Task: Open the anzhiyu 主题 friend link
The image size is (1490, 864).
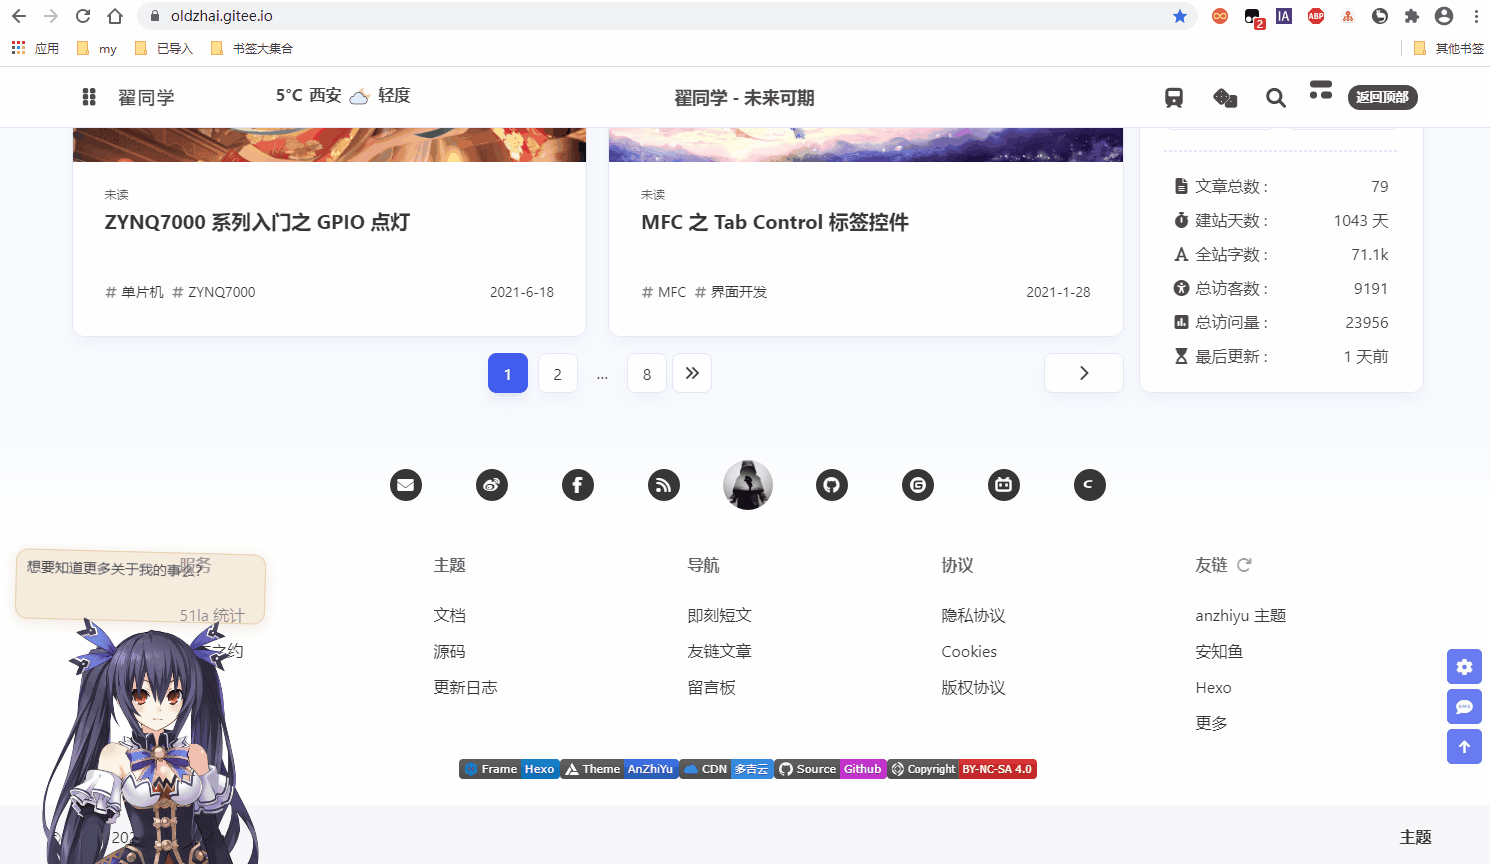Action: tap(1241, 615)
